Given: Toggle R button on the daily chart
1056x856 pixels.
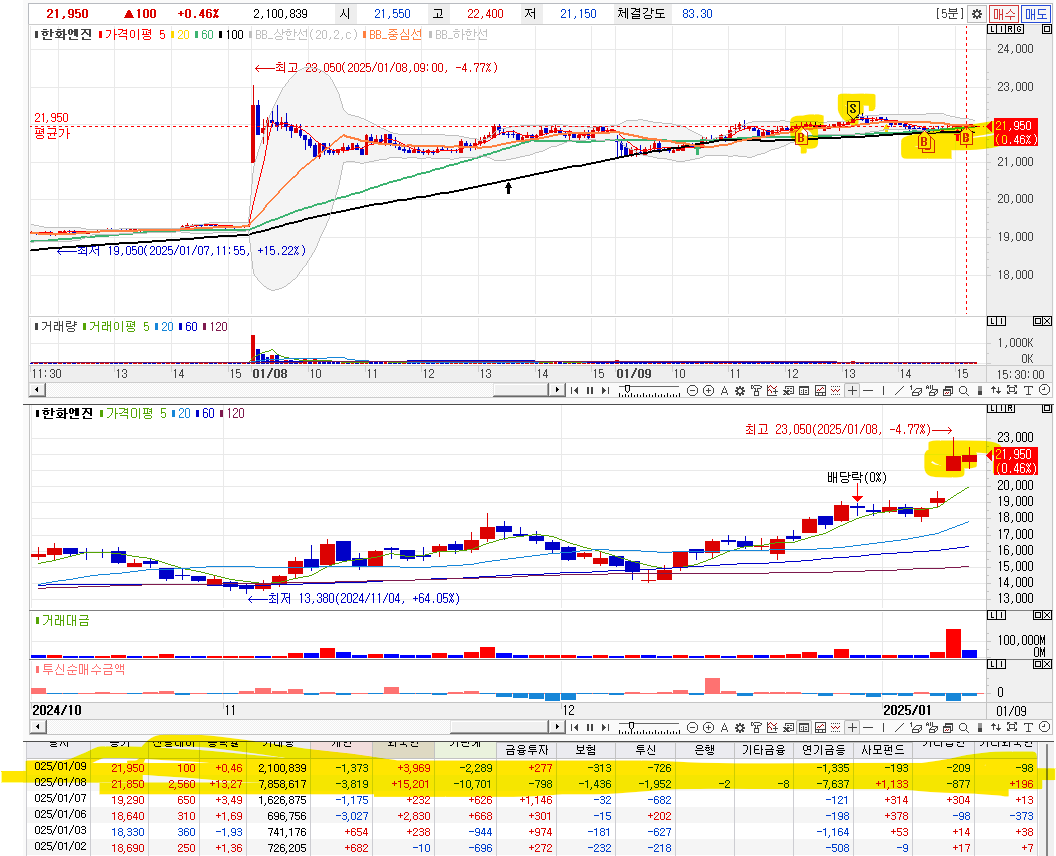Looking at the screenshot, I should pyautogui.click(x=1011, y=408).
